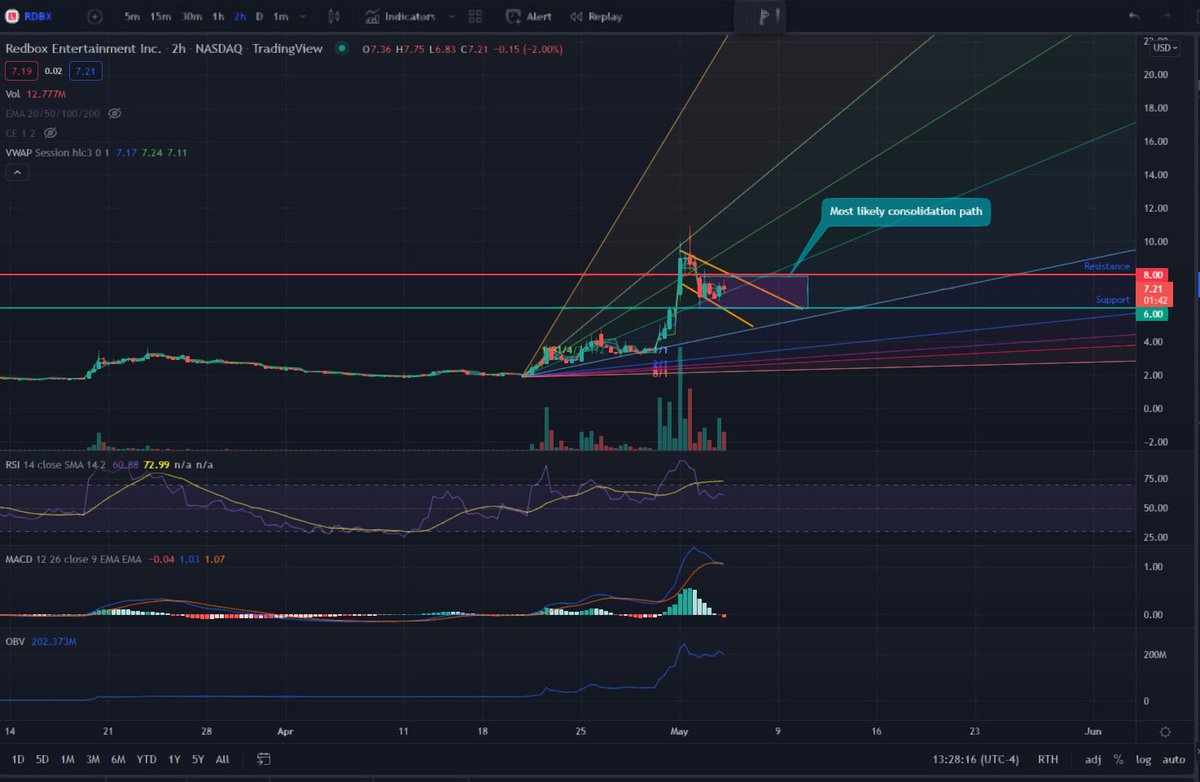Set the date range to YTD
Image resolution: width=1200 pixels, height=782 pixels.
[x=146, y=760]
